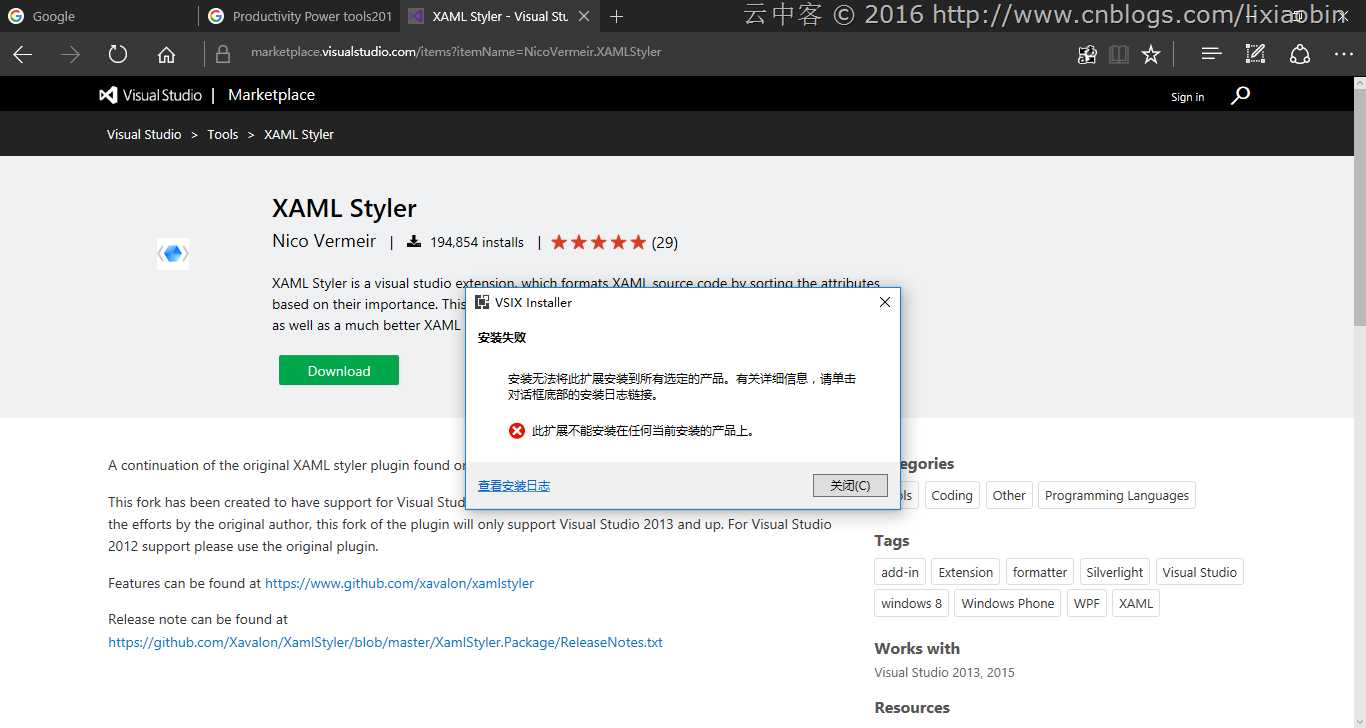The width and height of the screenshot is (1366, 728).
Task: Refresh the page with reload icon
Action: (x=118, y=55)
